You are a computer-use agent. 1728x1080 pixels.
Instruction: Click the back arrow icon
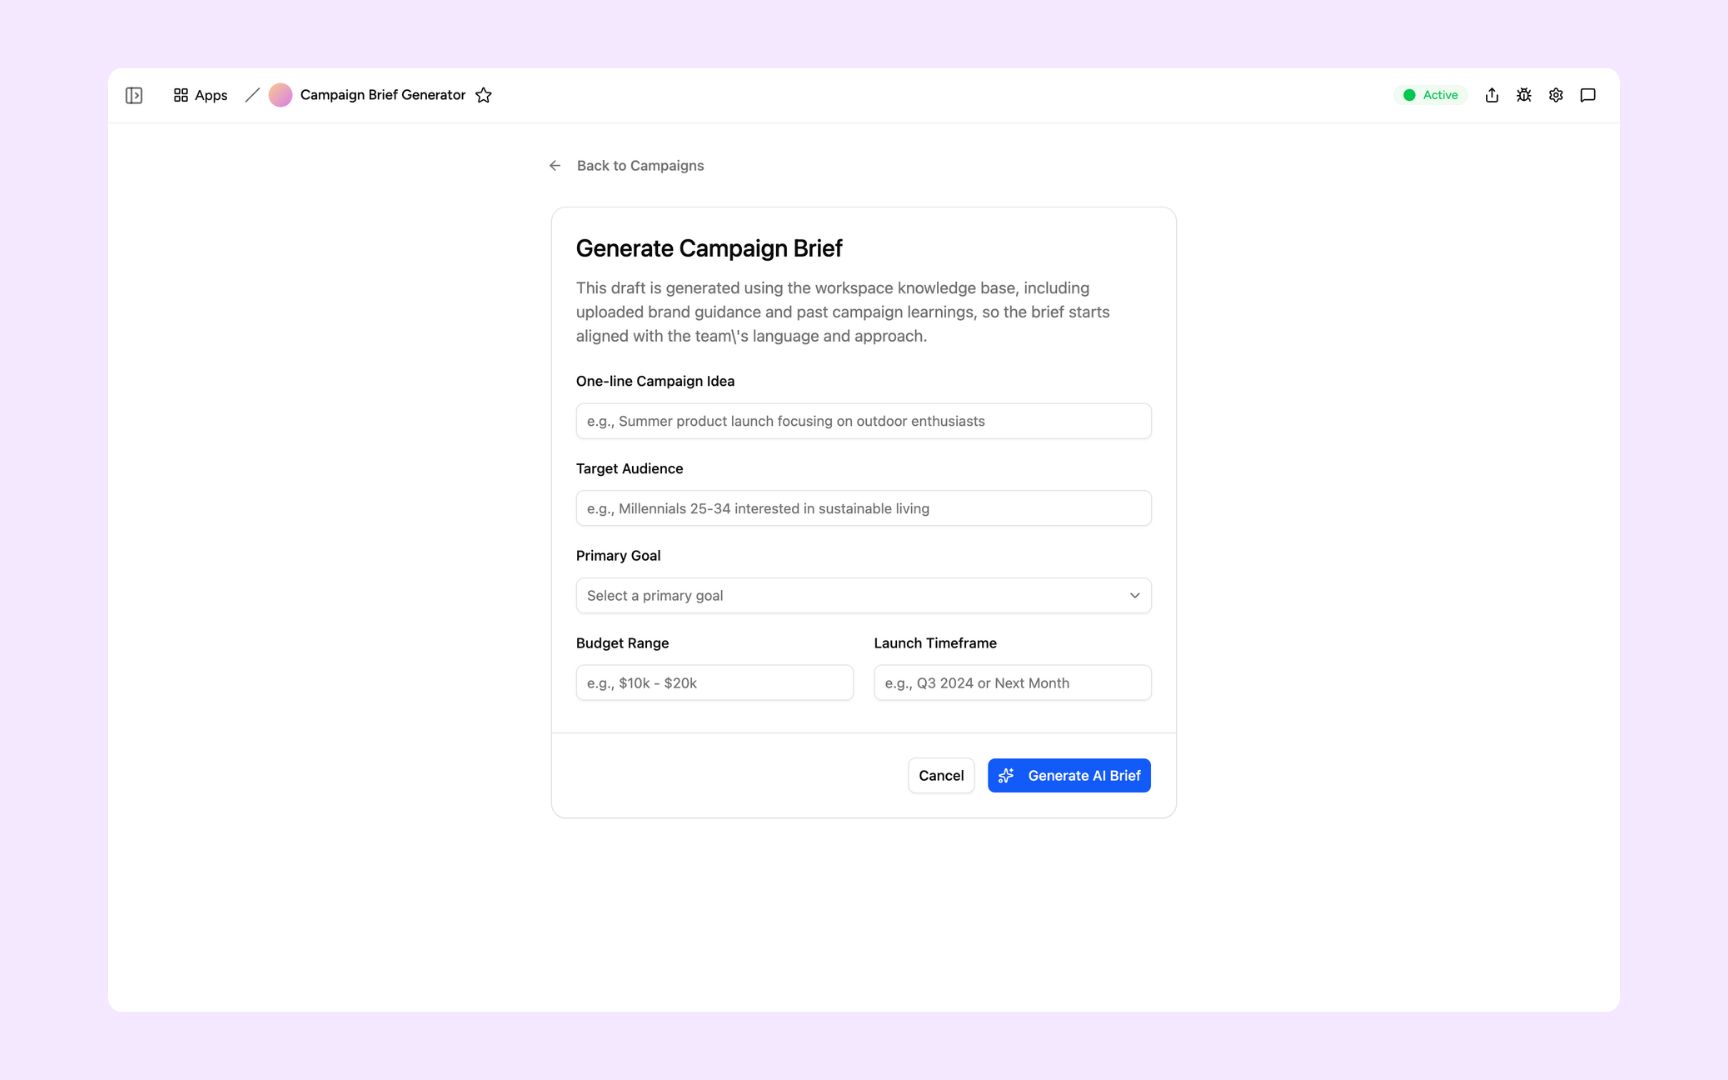click(x=555, y=166)
